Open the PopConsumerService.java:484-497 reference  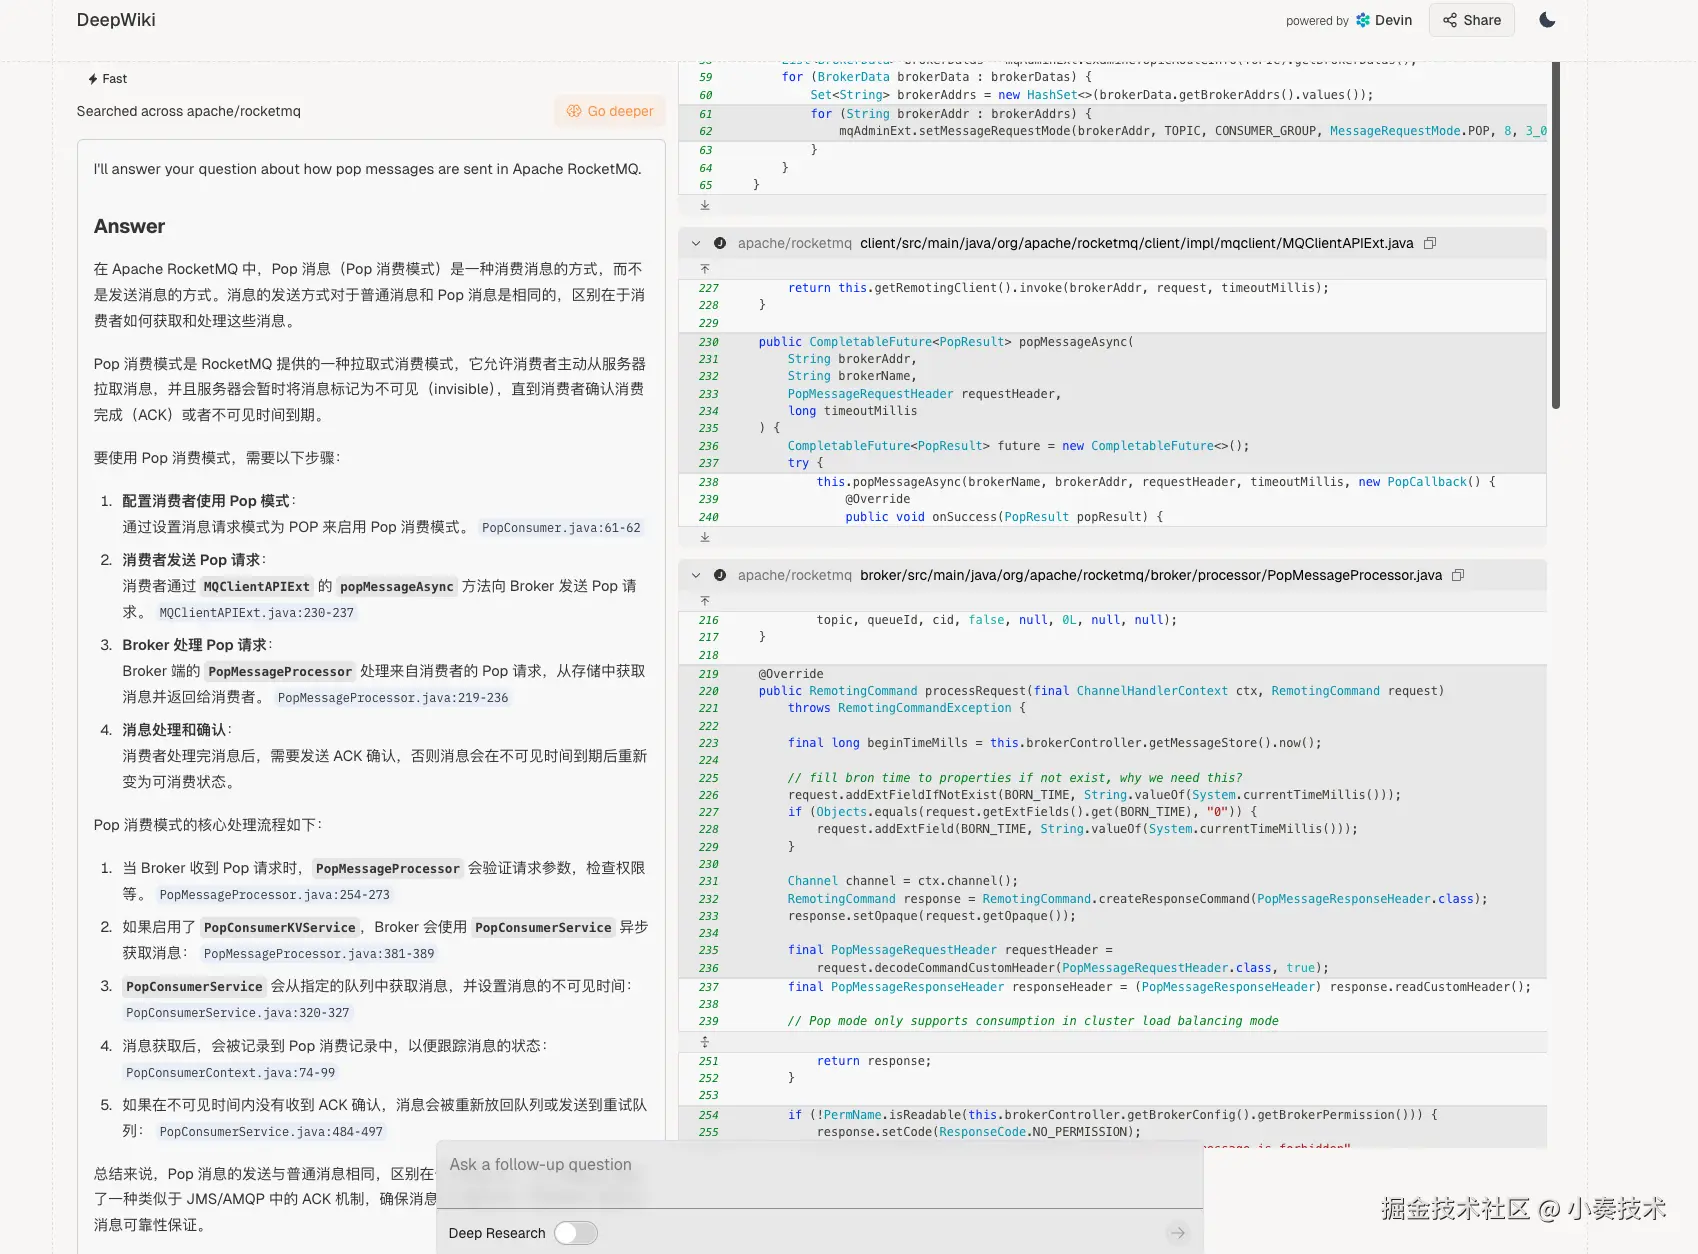point(271,1132)
